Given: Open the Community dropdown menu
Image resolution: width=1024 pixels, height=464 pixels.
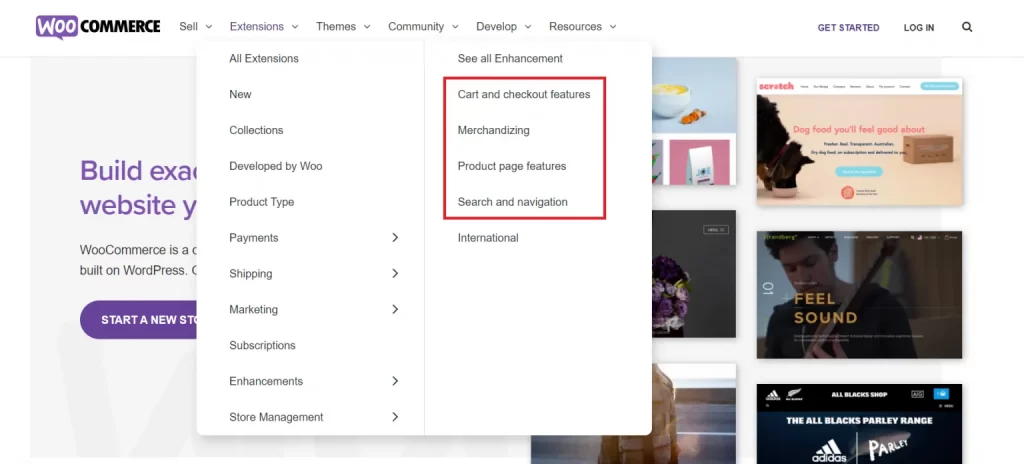Looking at the screenshot, I should pos(423,27).
